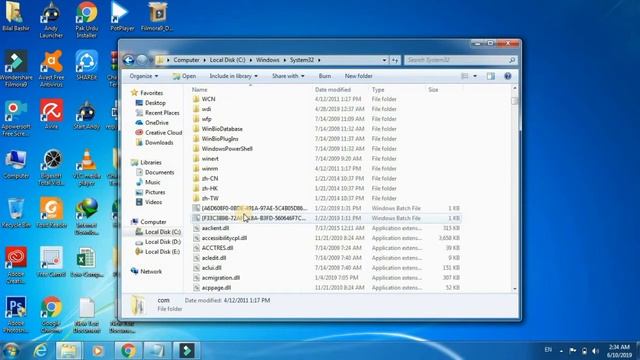Refresh the System32 folder view
The height and width of the screenshot is (360, 640).
pos(395,60)
